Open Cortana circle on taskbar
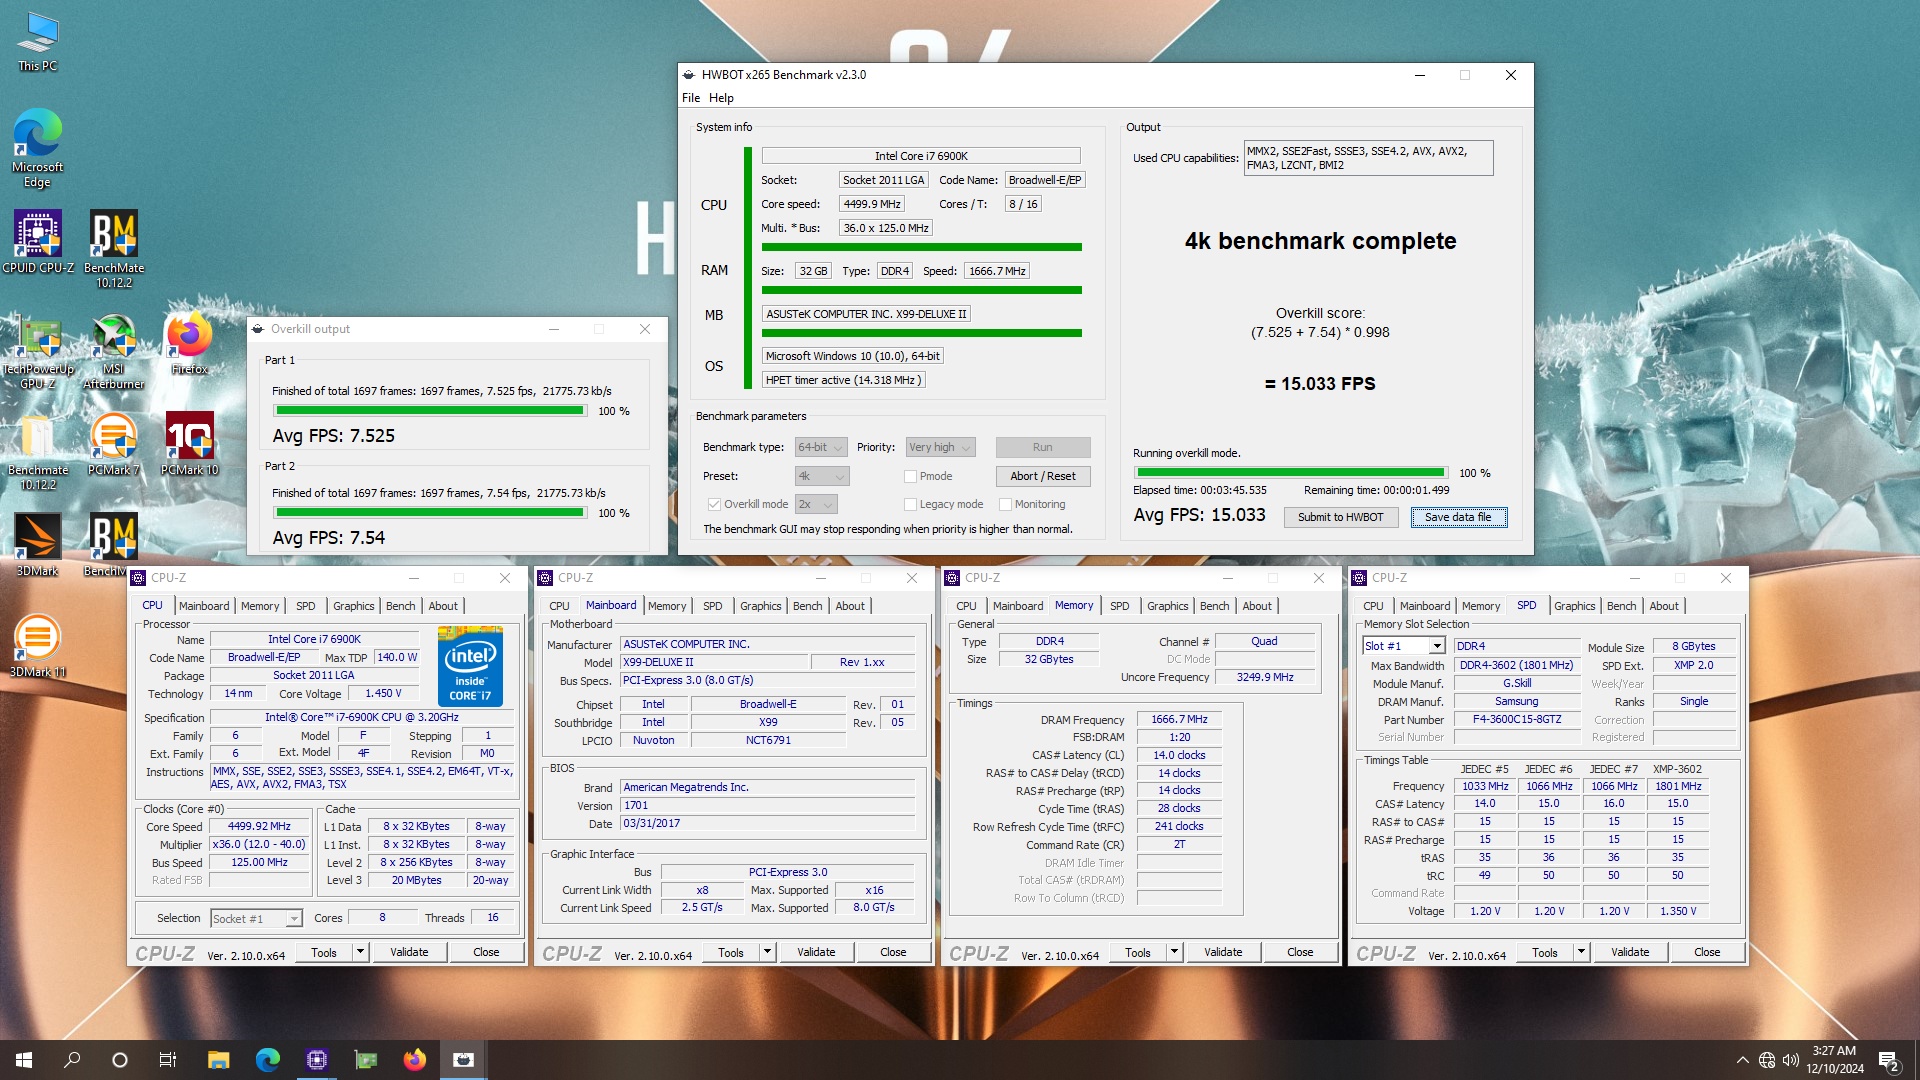Image resolution: width=1920 pixels, height=1080 pixels. tap(120, 1060)
